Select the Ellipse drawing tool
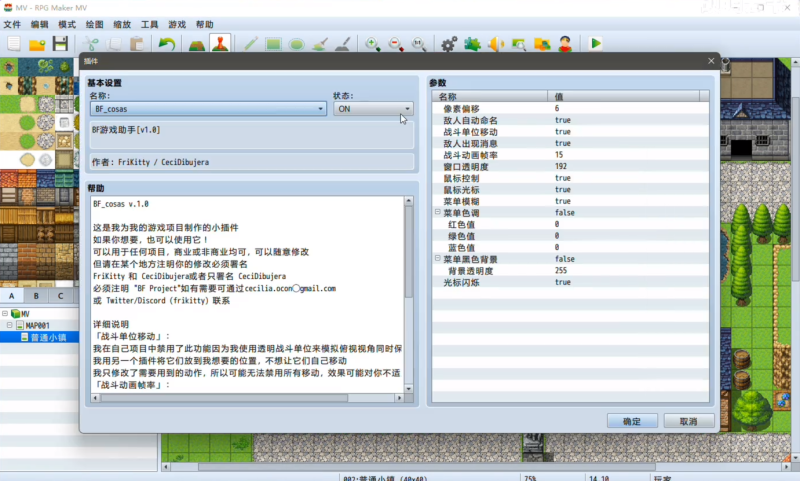The width and height of the screenshot is (800, 481). coord(296,44)
